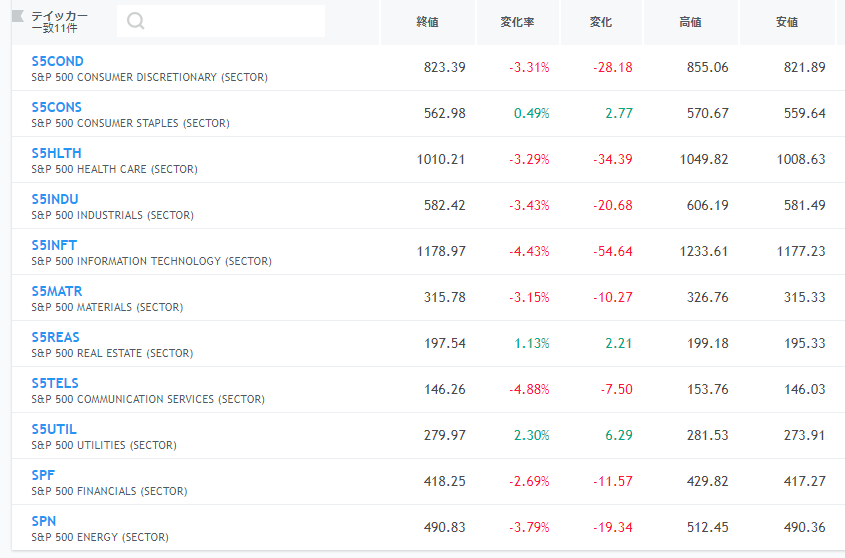This screenshot has width=845, height=558.
Task: Click the flag icon beside ティッカー
Action: [18, 16]
